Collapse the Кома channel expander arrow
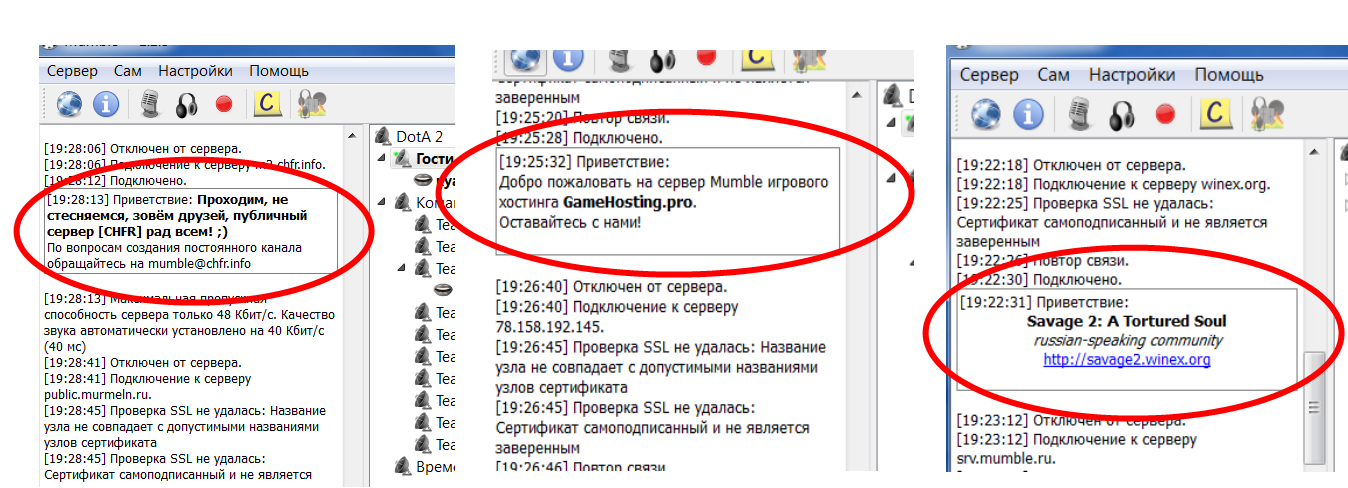The image size is (1348, 488). tap(382, 203)
